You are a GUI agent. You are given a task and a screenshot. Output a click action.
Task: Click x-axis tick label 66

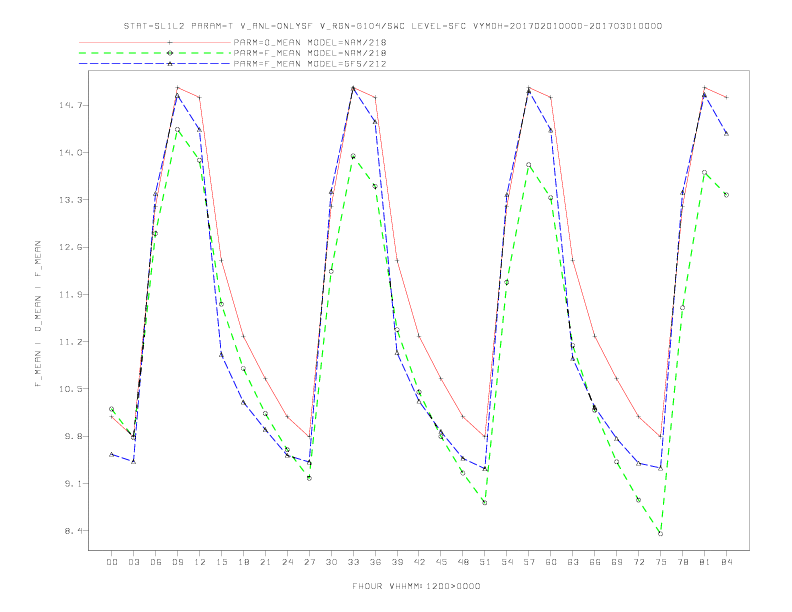point(595,562)
